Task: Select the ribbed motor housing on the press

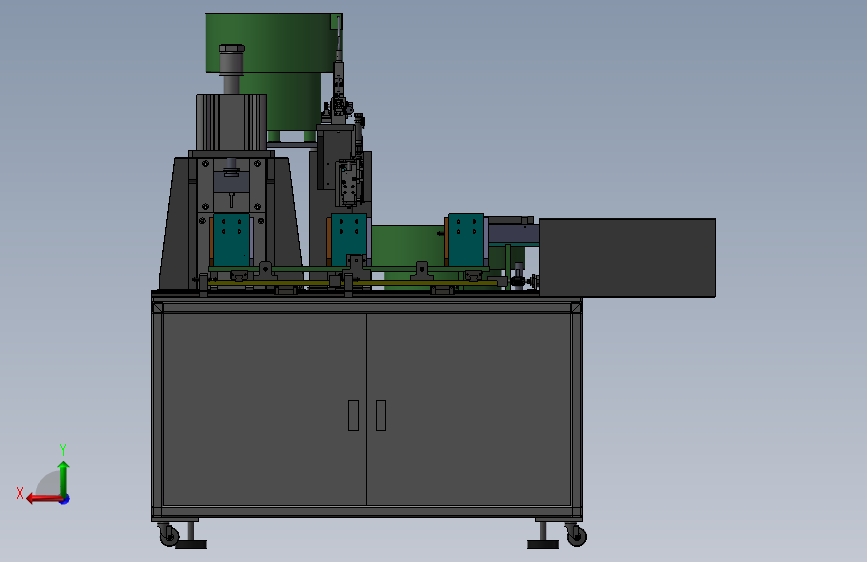Action: point(231,122)
